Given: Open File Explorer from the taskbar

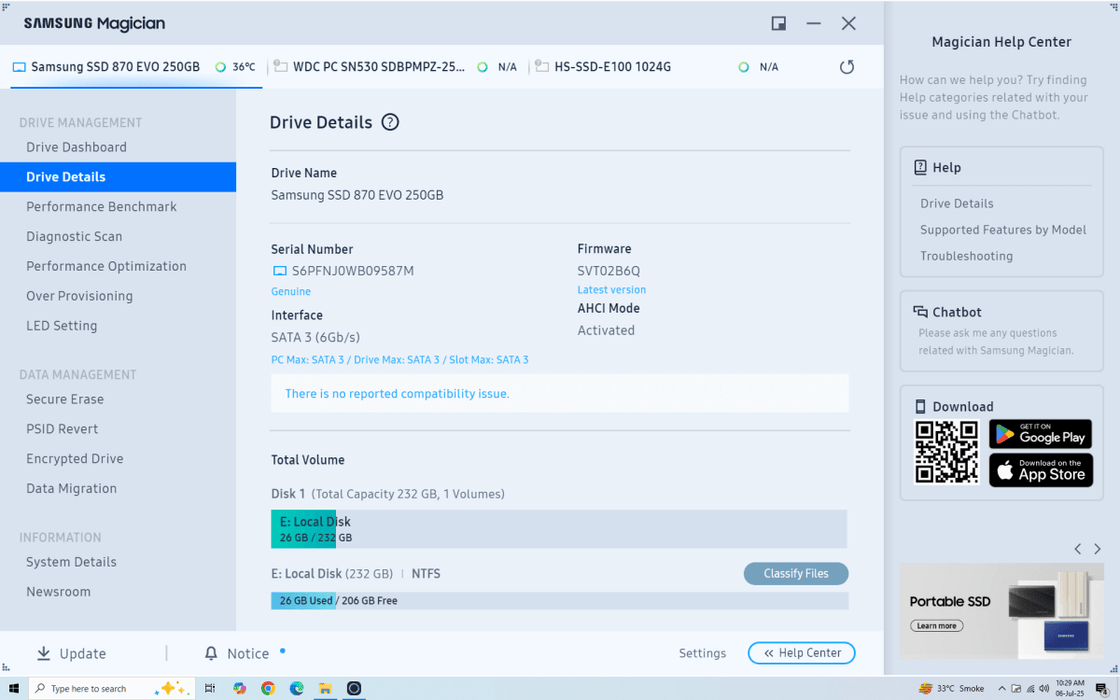Looking at the screenshot, I should point(325,688).
